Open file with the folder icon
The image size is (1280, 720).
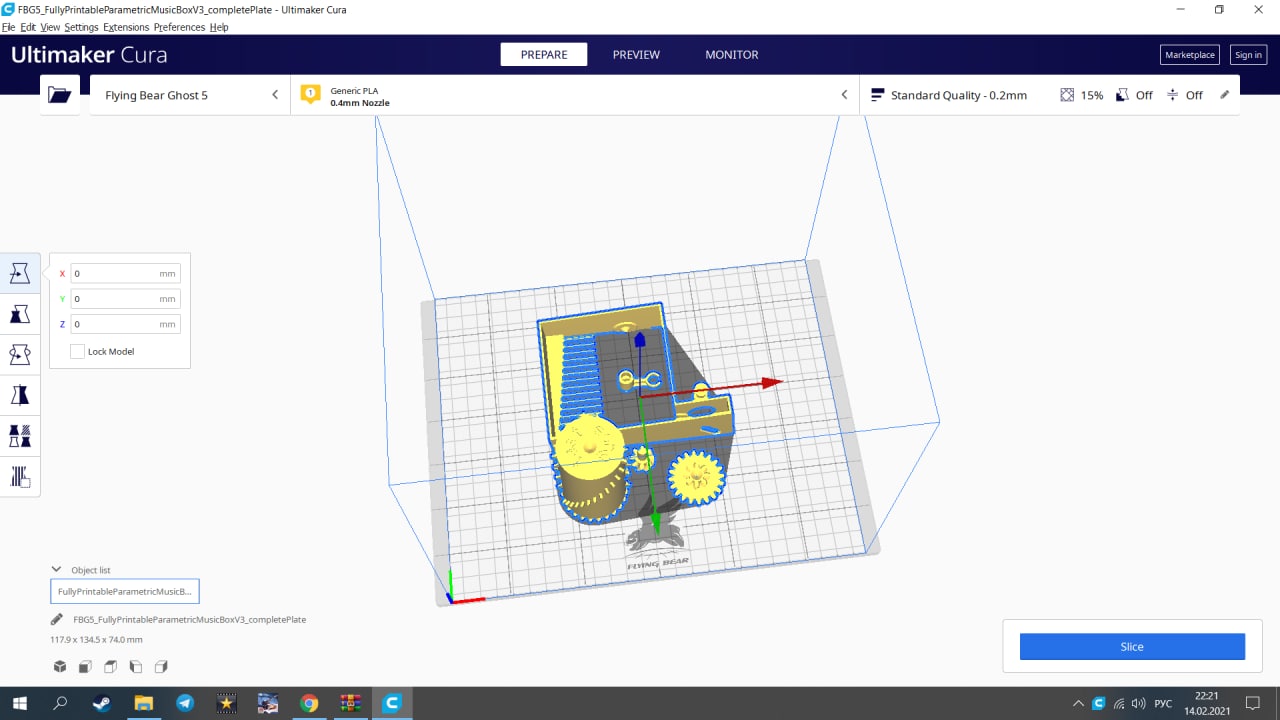coord(60,95)
